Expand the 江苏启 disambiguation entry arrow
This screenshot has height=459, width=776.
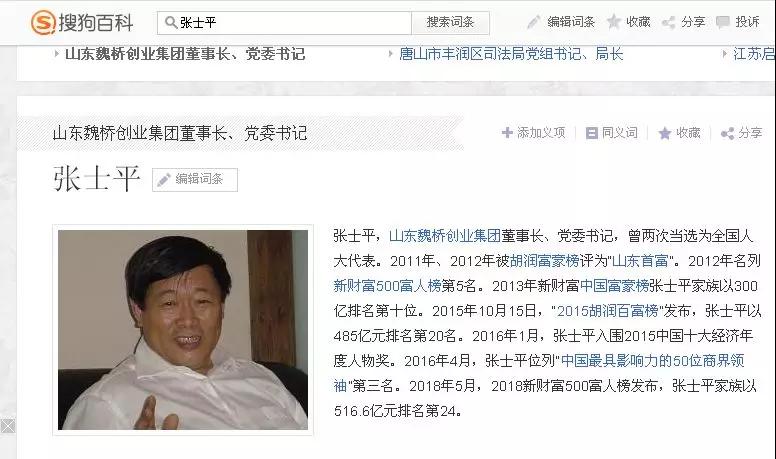point(725,53)
